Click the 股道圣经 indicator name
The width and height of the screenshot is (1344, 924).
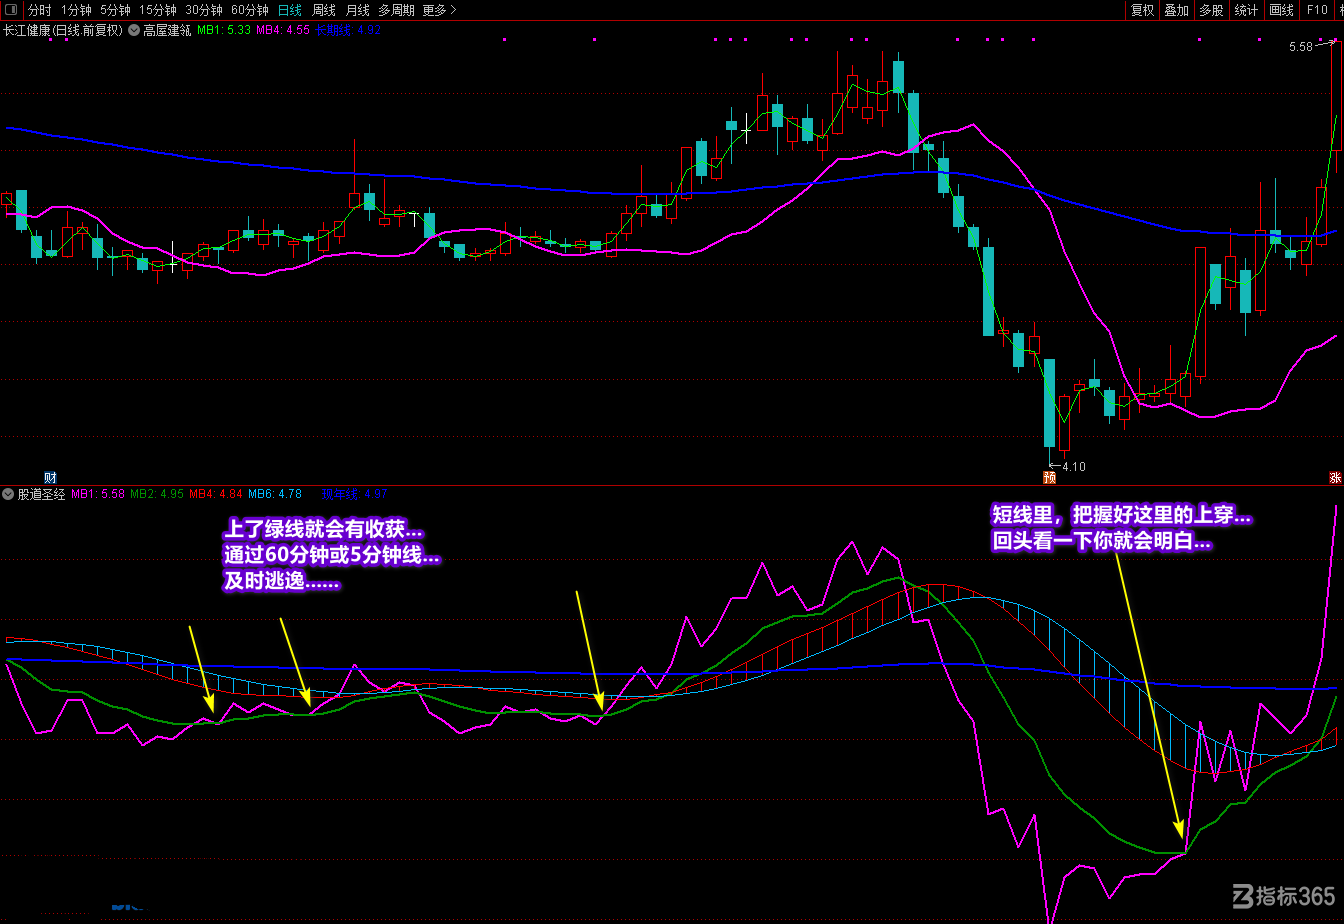click(x=41, y=494)
